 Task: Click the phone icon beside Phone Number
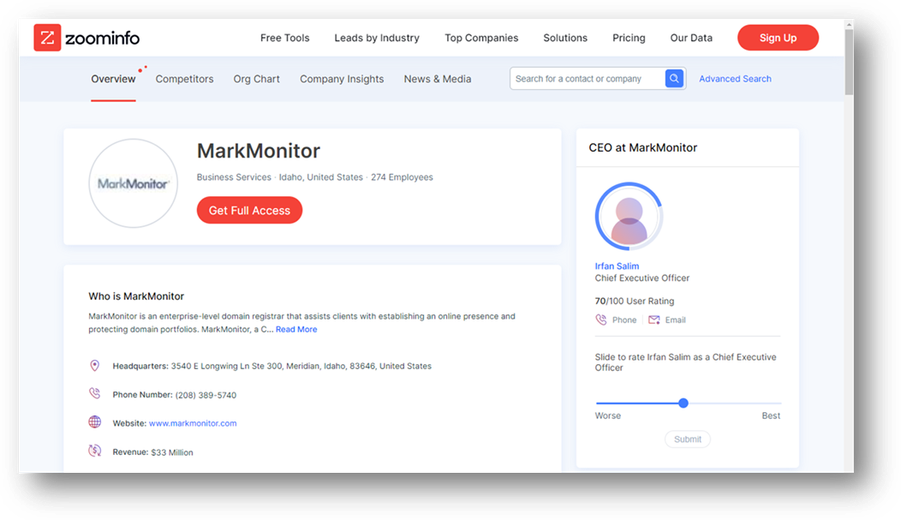(95, 394)
